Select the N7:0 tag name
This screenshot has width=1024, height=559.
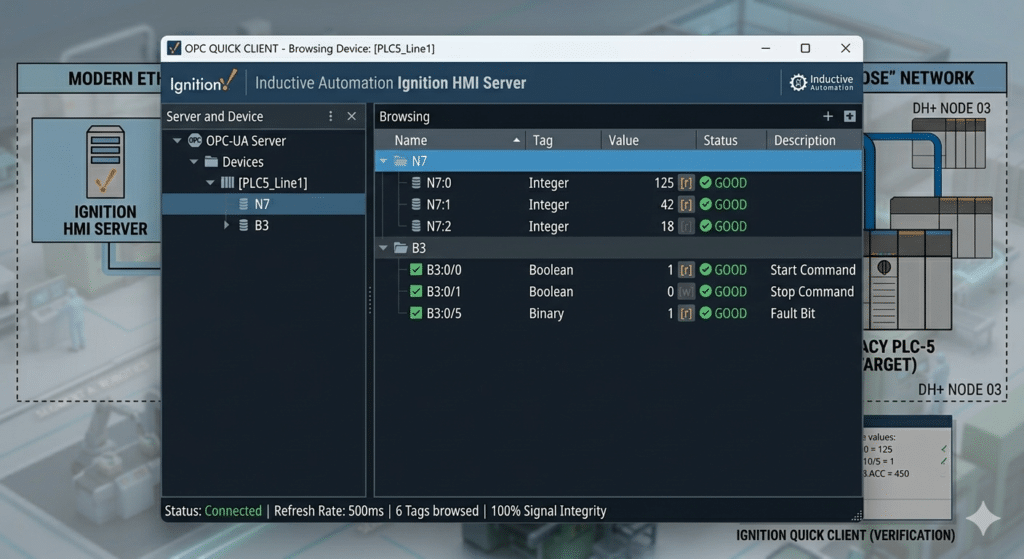(x=439, y=183)
